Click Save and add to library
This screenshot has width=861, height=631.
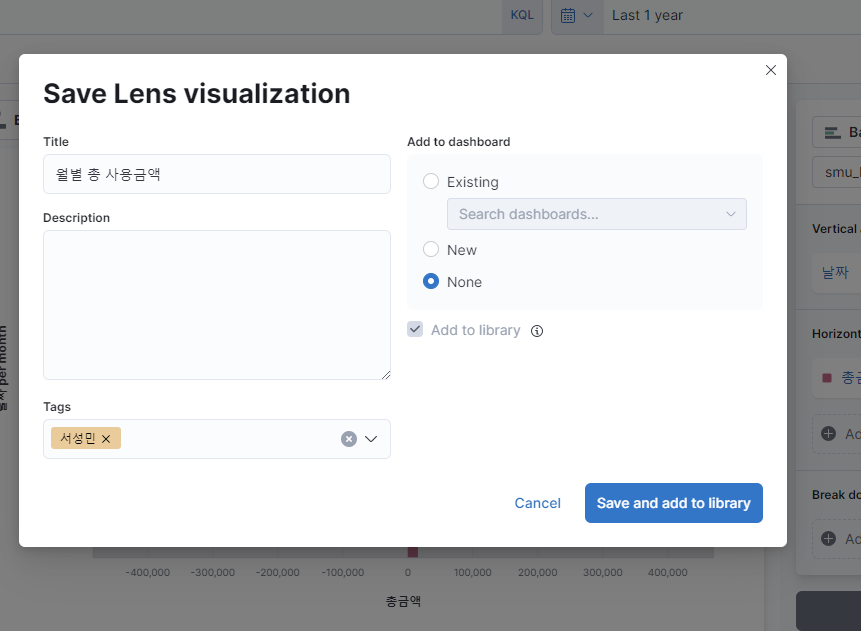click(674, 503)
